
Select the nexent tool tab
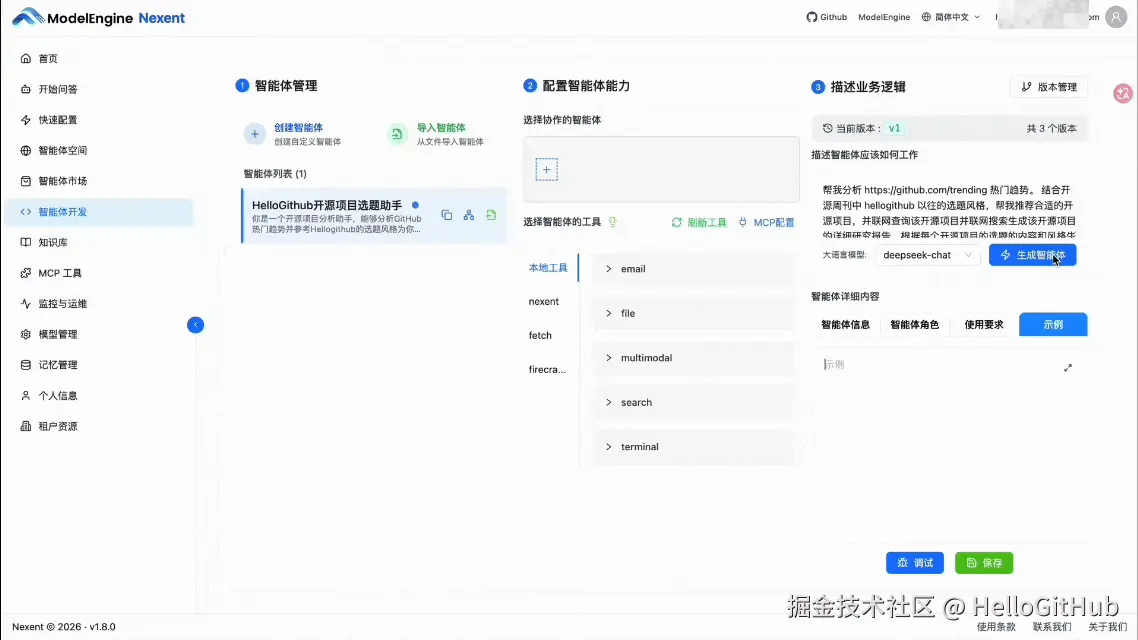(544, 302)
